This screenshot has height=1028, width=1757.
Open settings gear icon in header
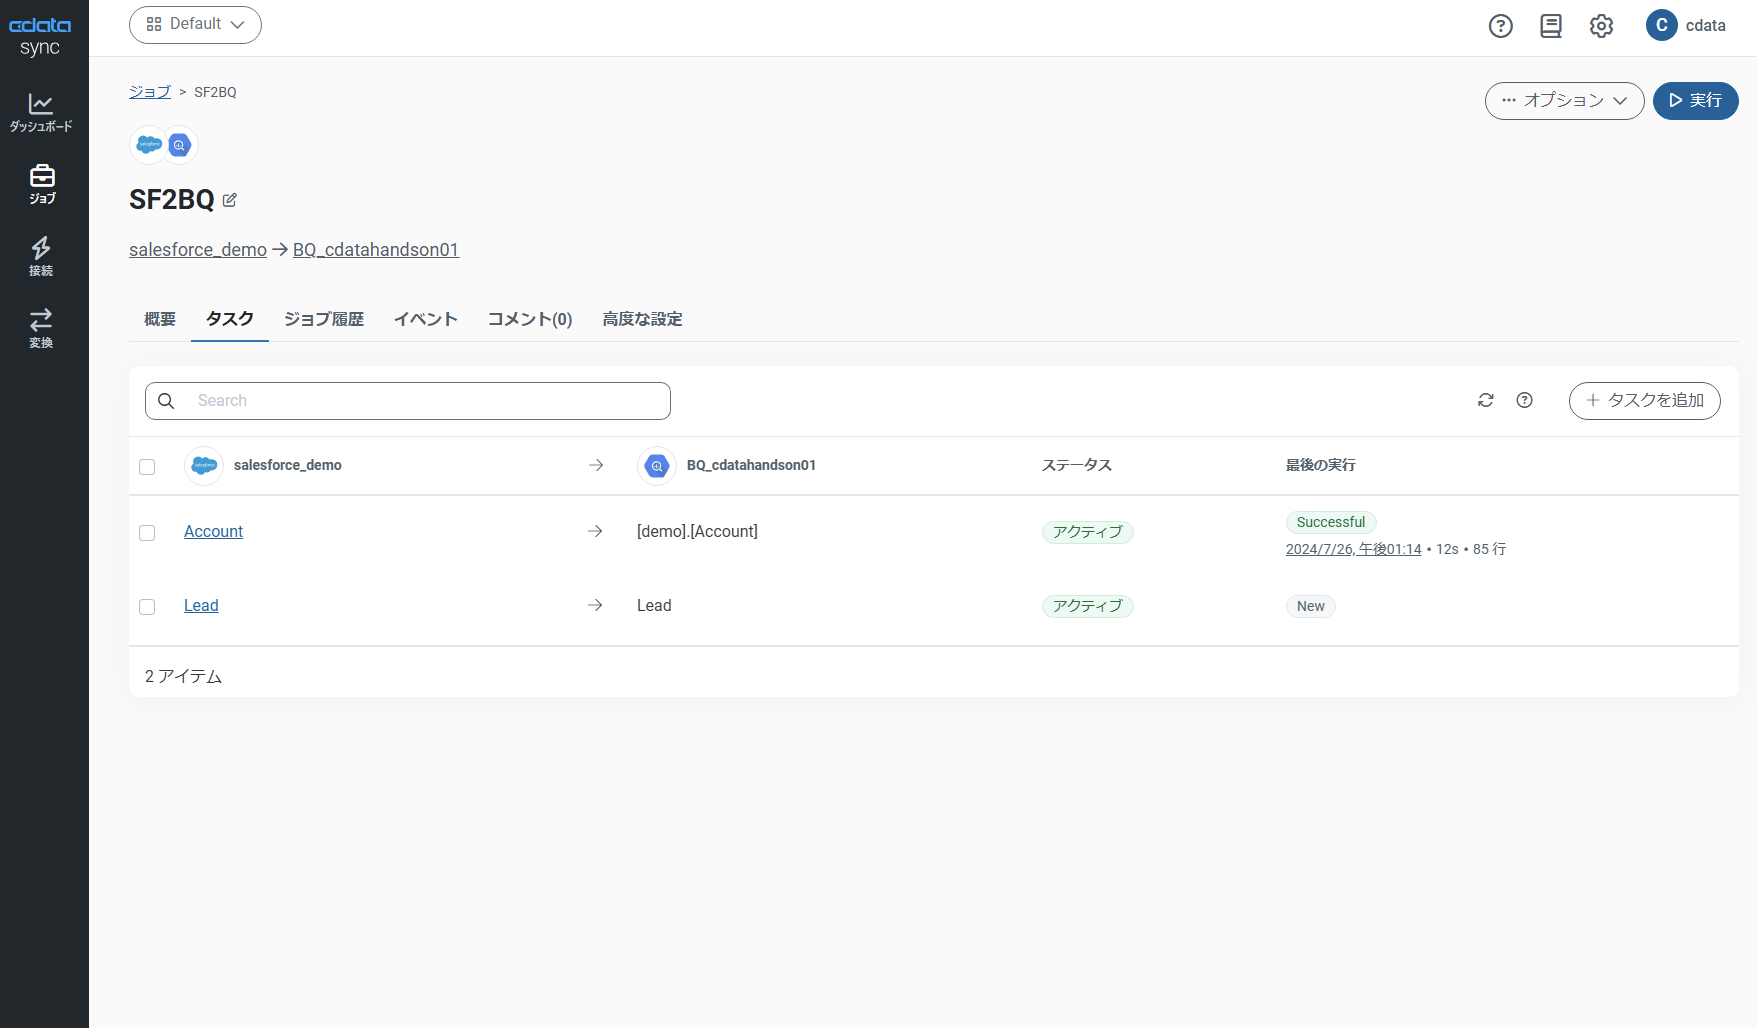pyautogui.click(x=1601, y=26)
